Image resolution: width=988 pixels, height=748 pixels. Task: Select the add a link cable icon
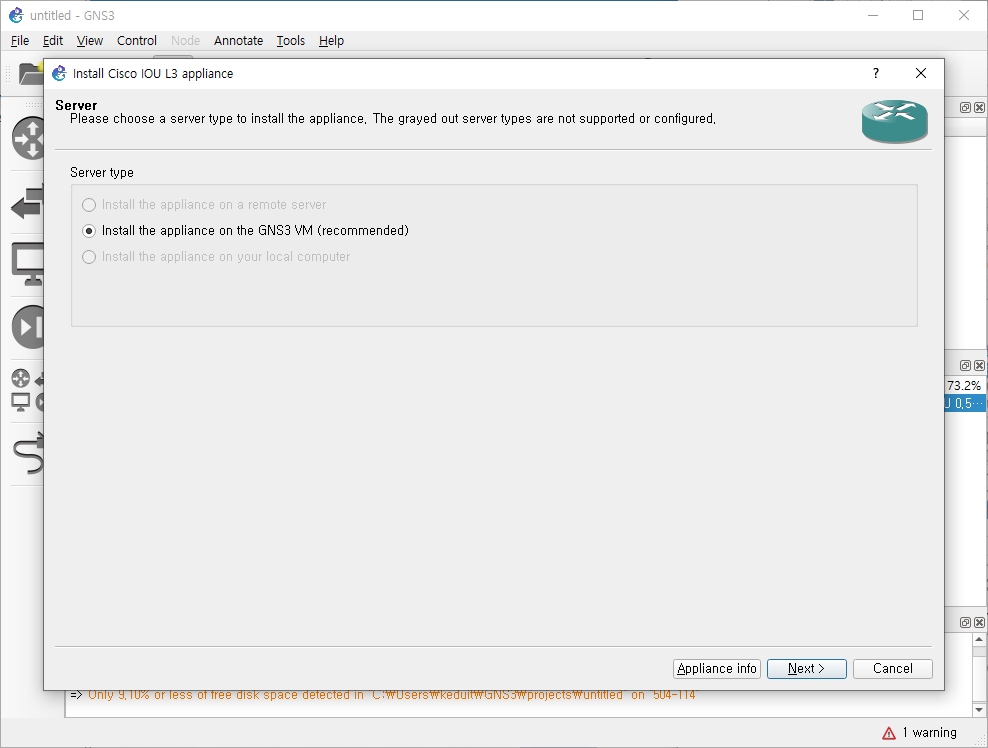[28, 454]
